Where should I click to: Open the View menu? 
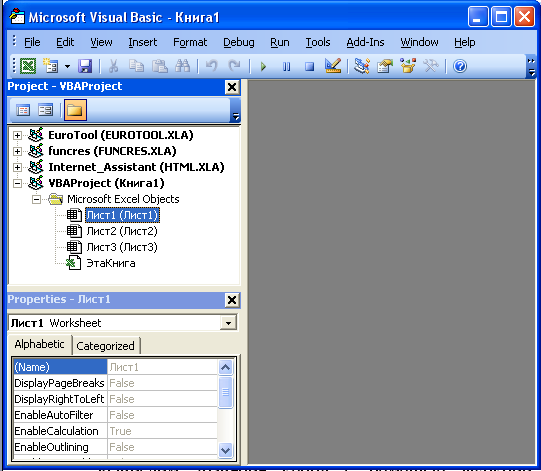[x=101, y=42]
